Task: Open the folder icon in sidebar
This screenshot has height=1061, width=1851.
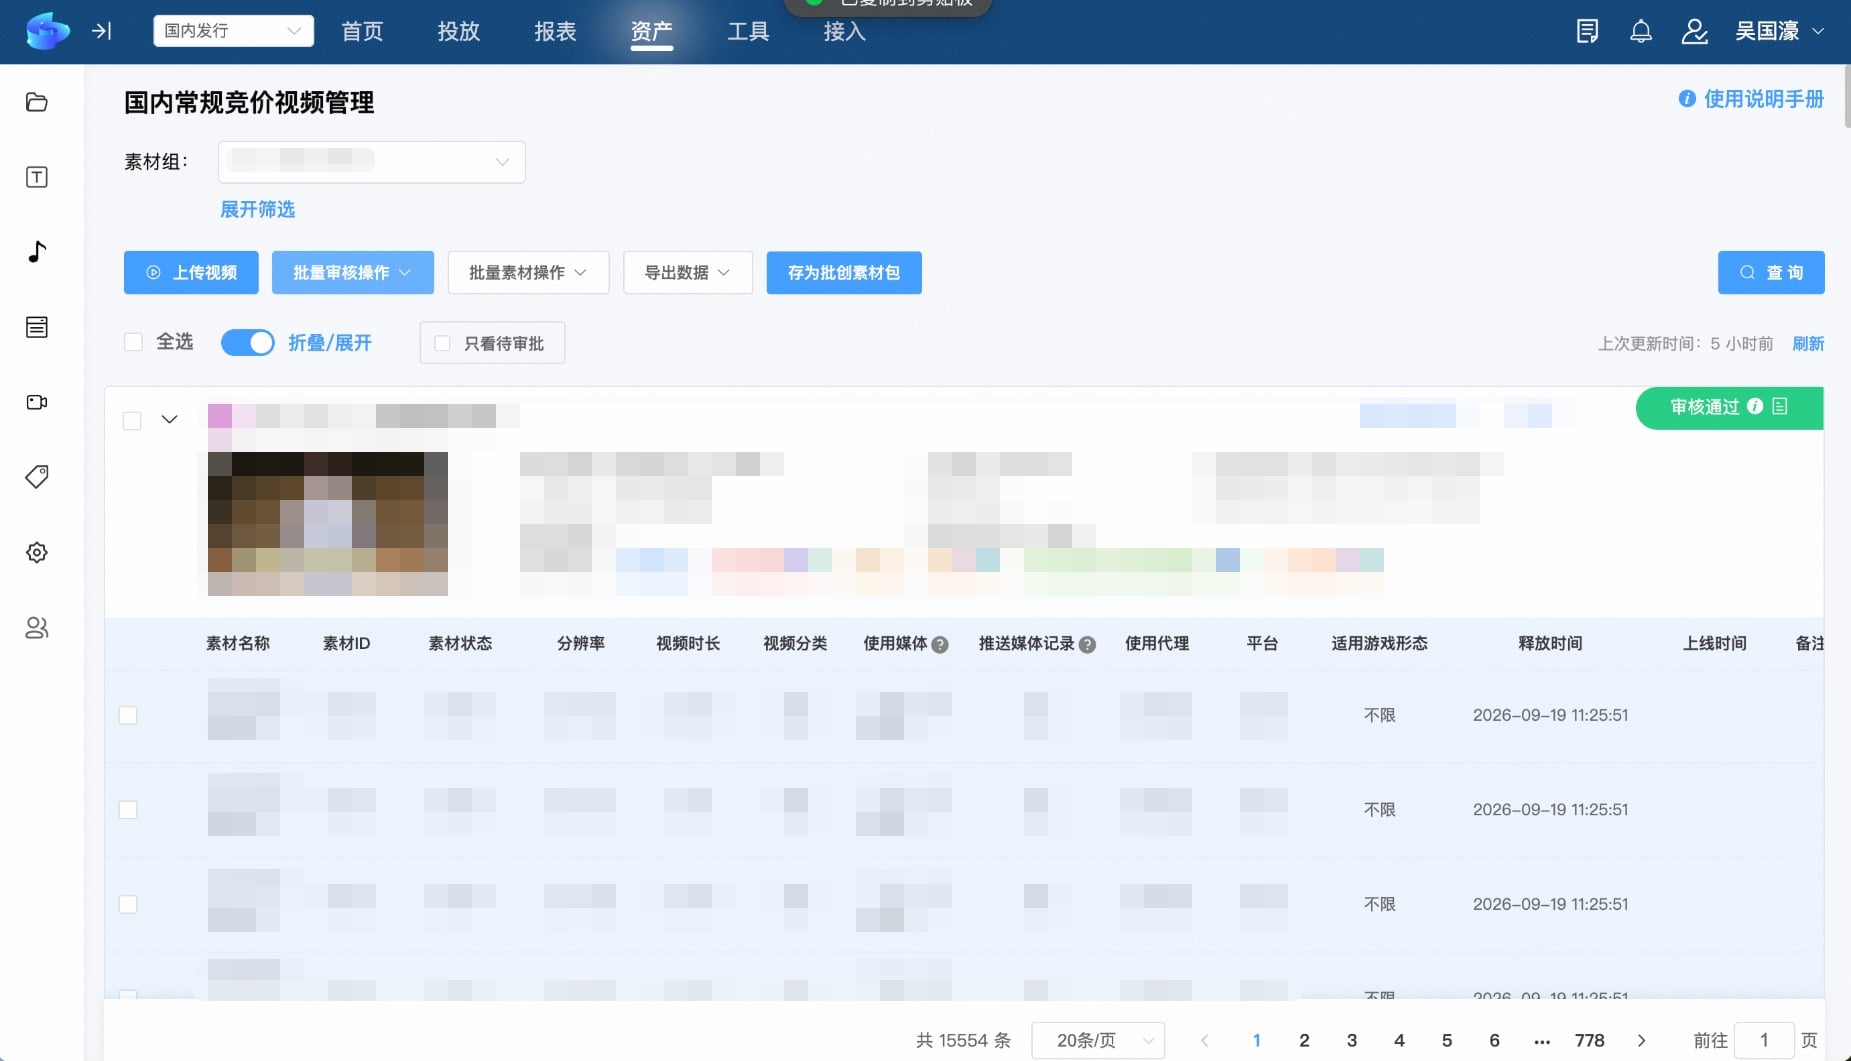Action: pos(37,102)
